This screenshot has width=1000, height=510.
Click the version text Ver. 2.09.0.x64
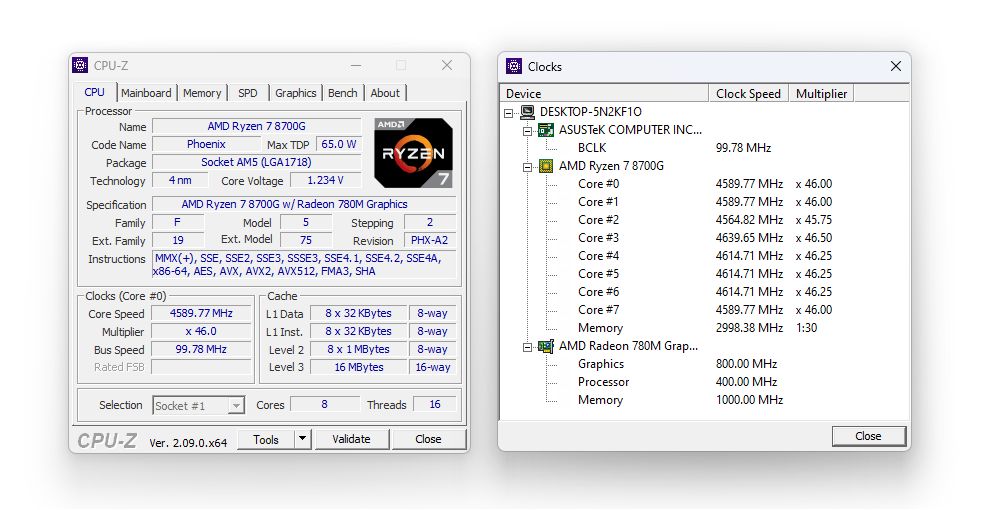tap(188, 442)
